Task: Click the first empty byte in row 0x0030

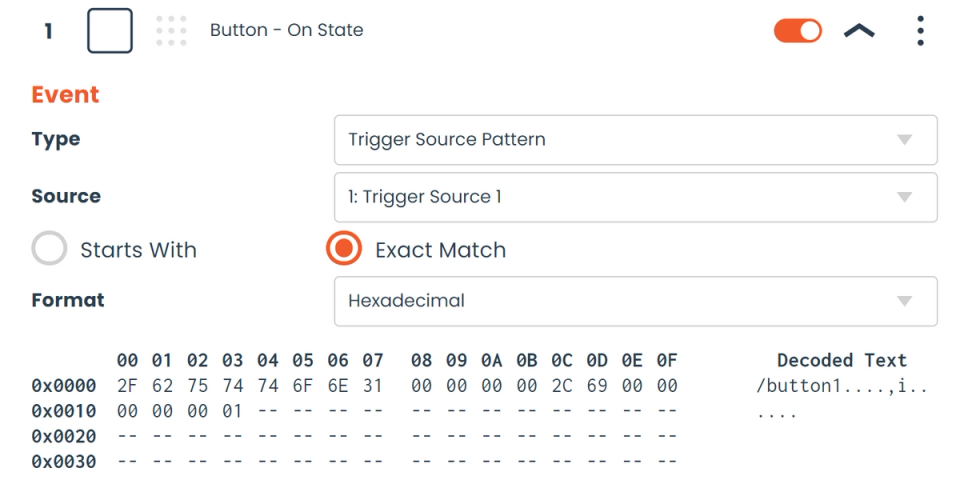Action: (127, 461)
